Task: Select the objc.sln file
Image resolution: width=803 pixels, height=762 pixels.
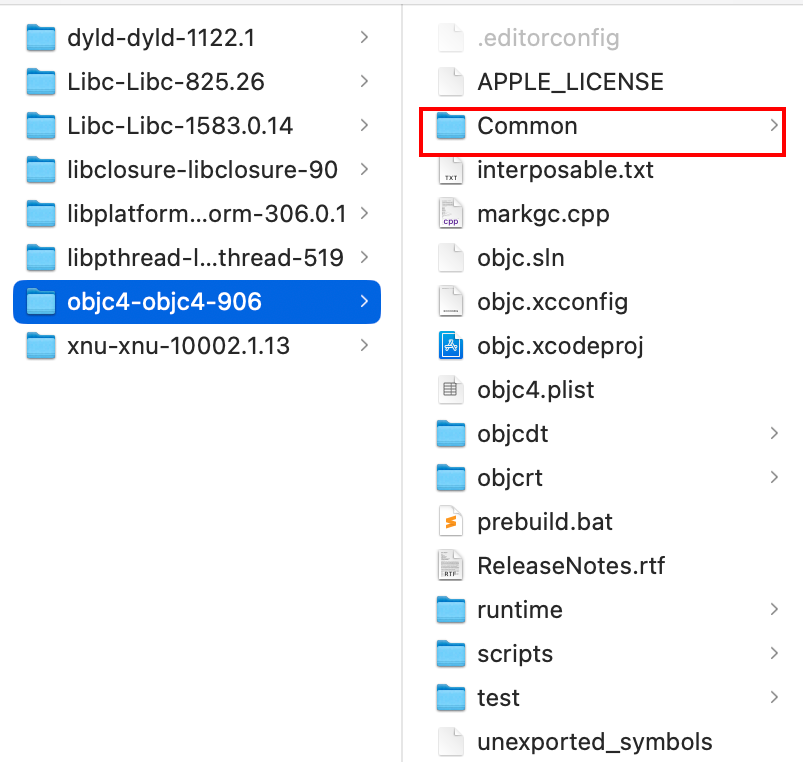Action: (521, 258)
